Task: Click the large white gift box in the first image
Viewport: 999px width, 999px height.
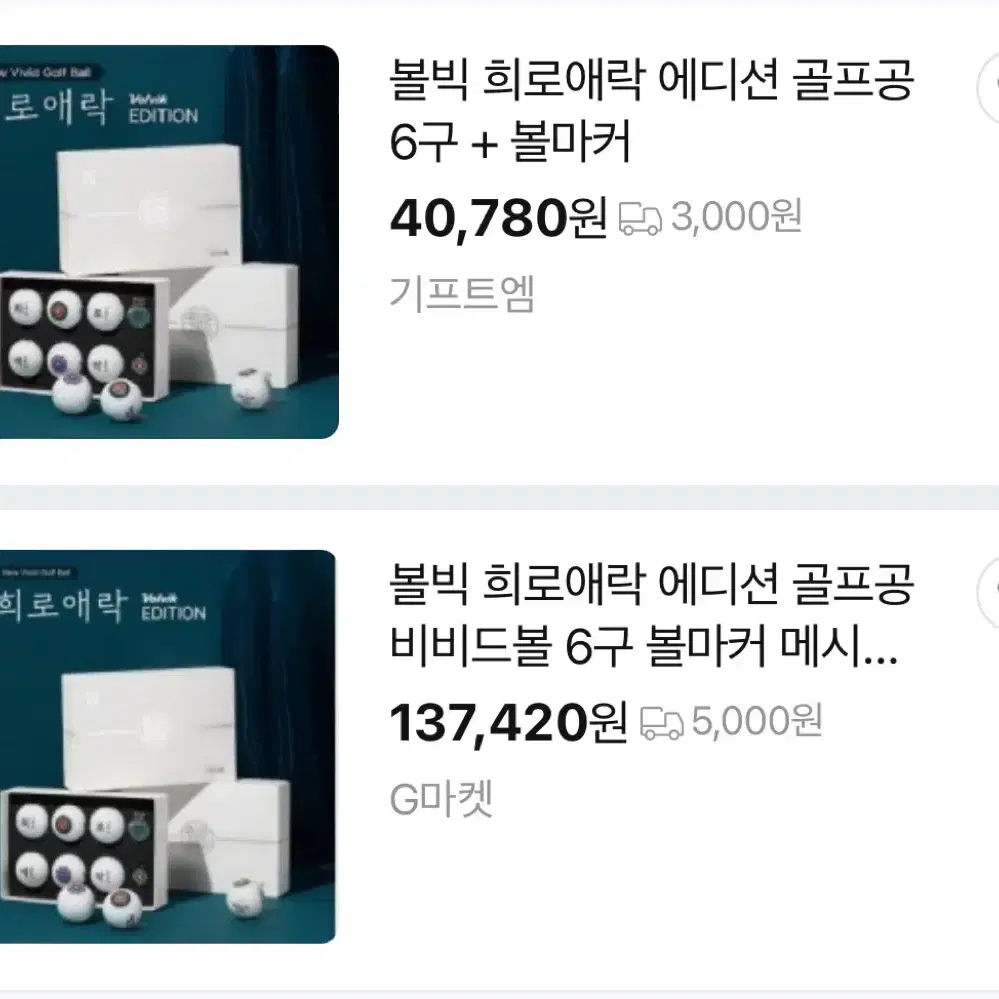Action: [150, 210]
